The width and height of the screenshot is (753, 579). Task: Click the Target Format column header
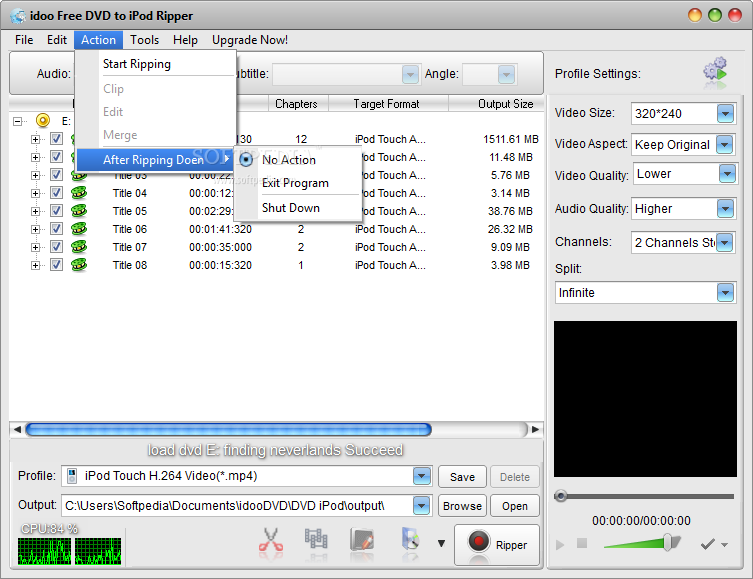point(387,104)
